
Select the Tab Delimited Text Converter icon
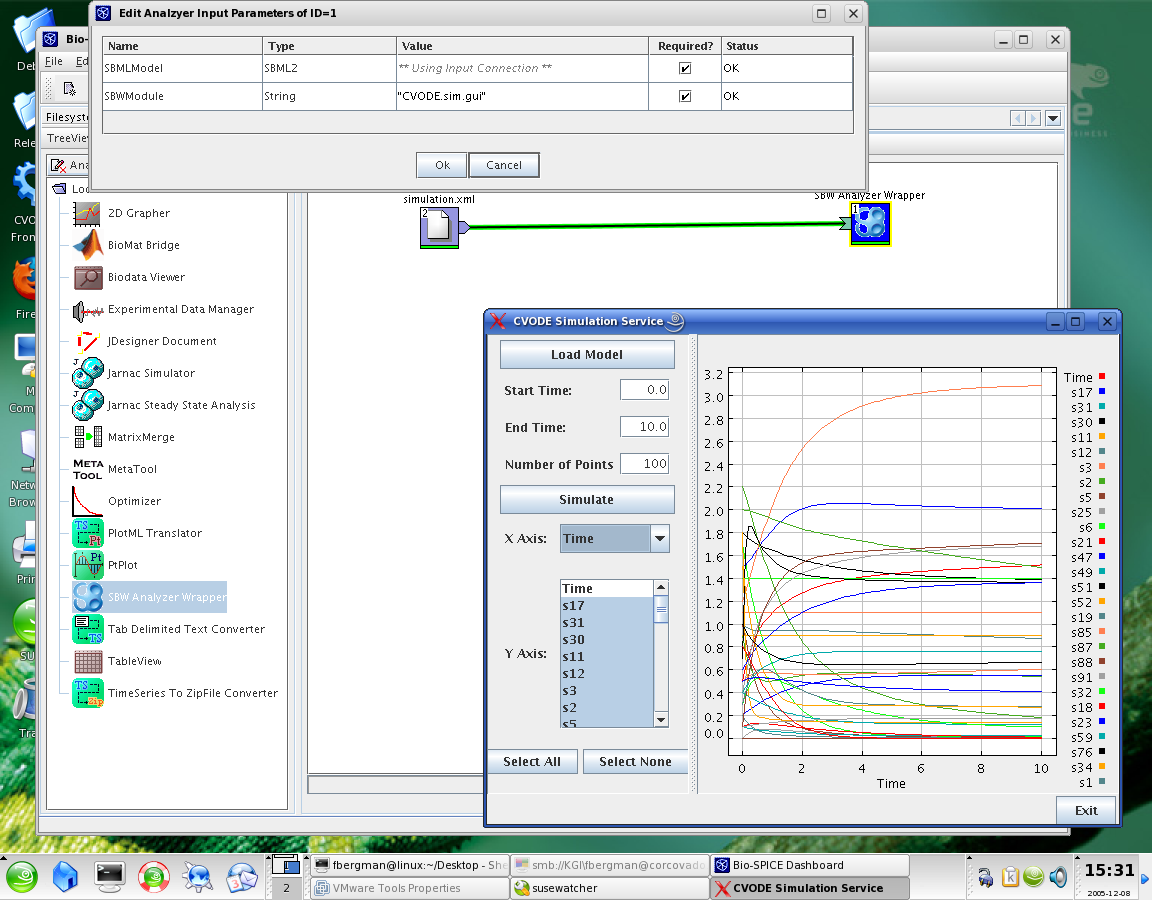point(87,629)
